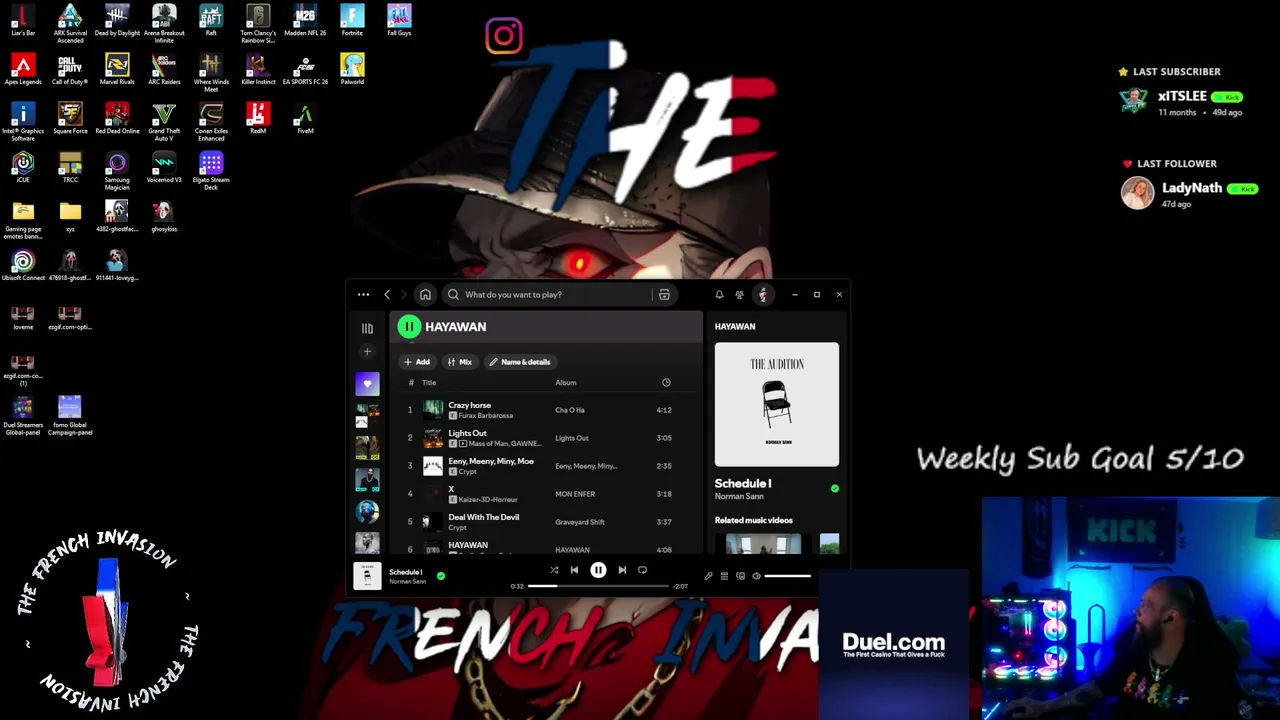Select the Call of Duty desktop icon
1280x720 pixels.
click(70, 69)
